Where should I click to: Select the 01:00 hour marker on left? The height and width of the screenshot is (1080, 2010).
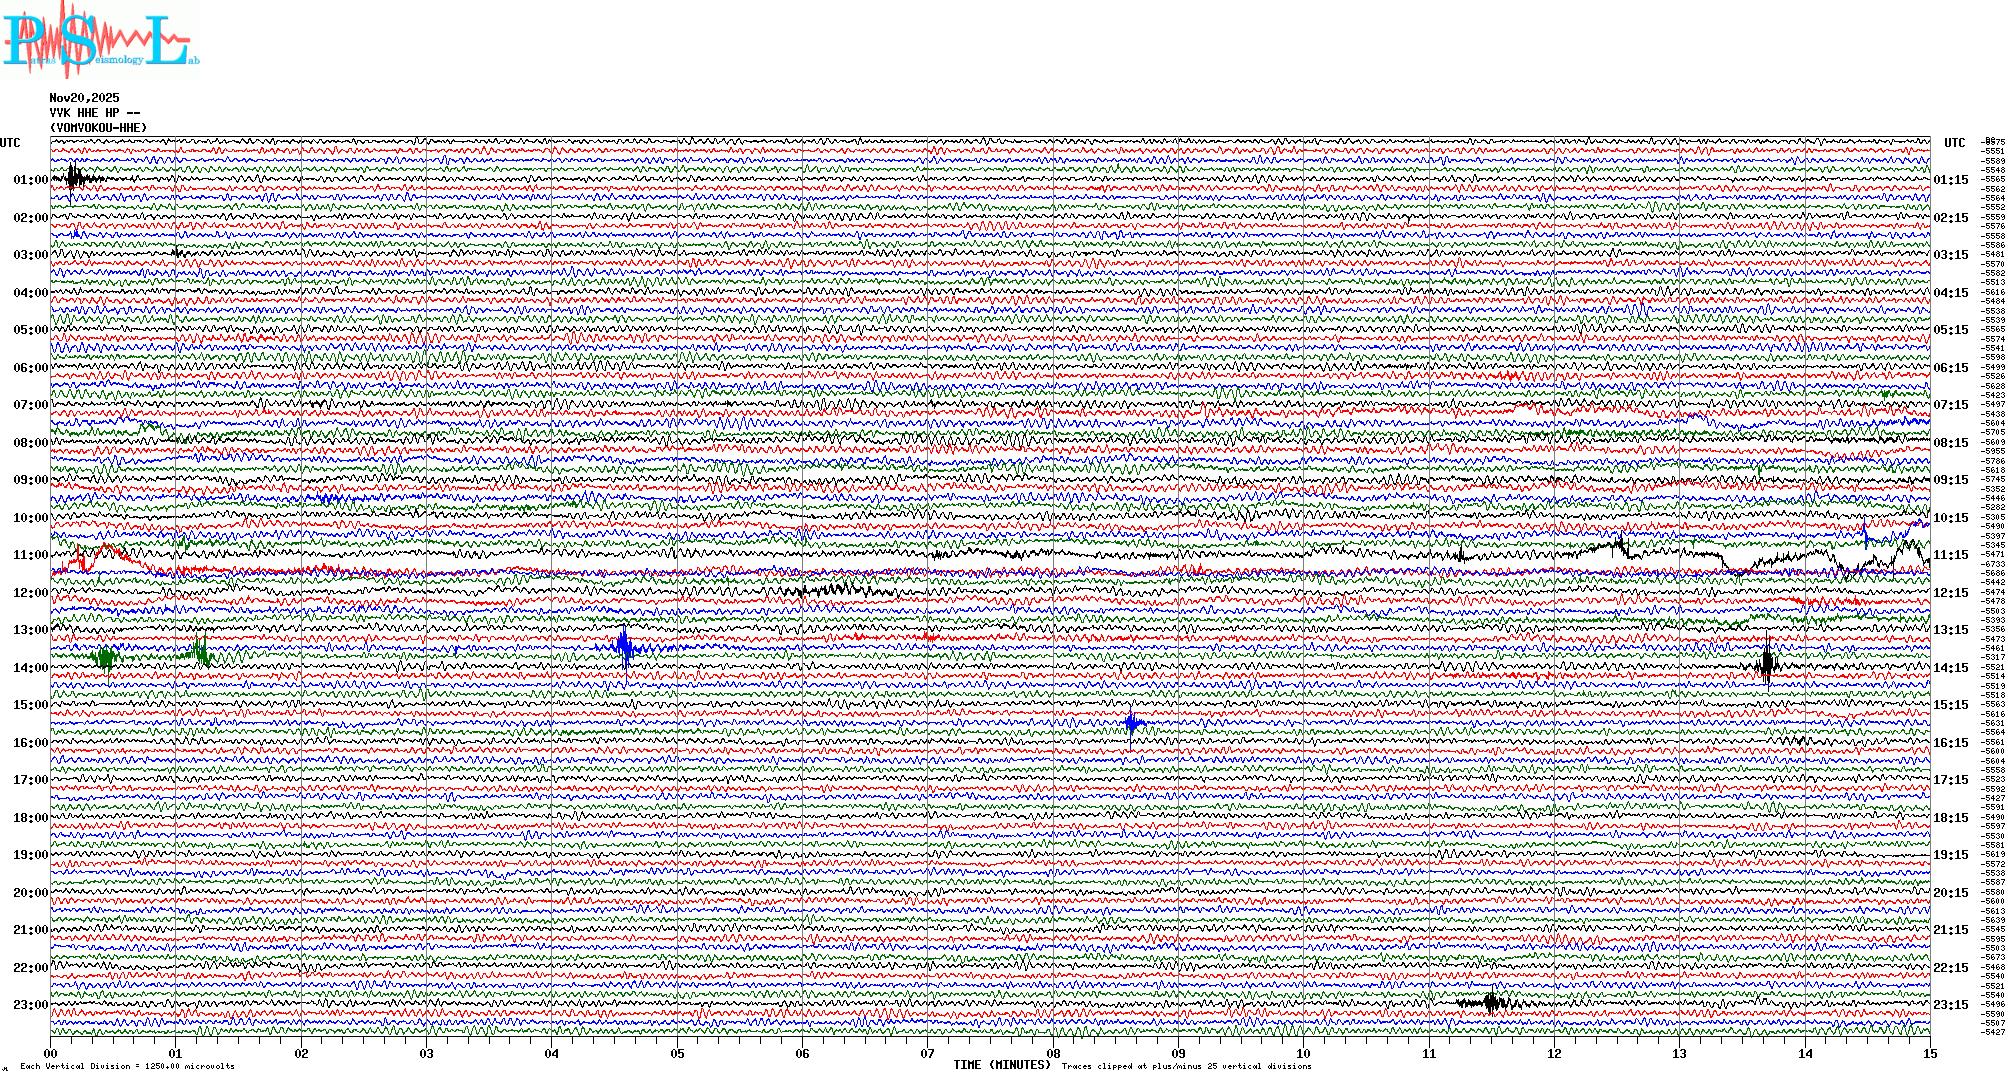[30, 180]
